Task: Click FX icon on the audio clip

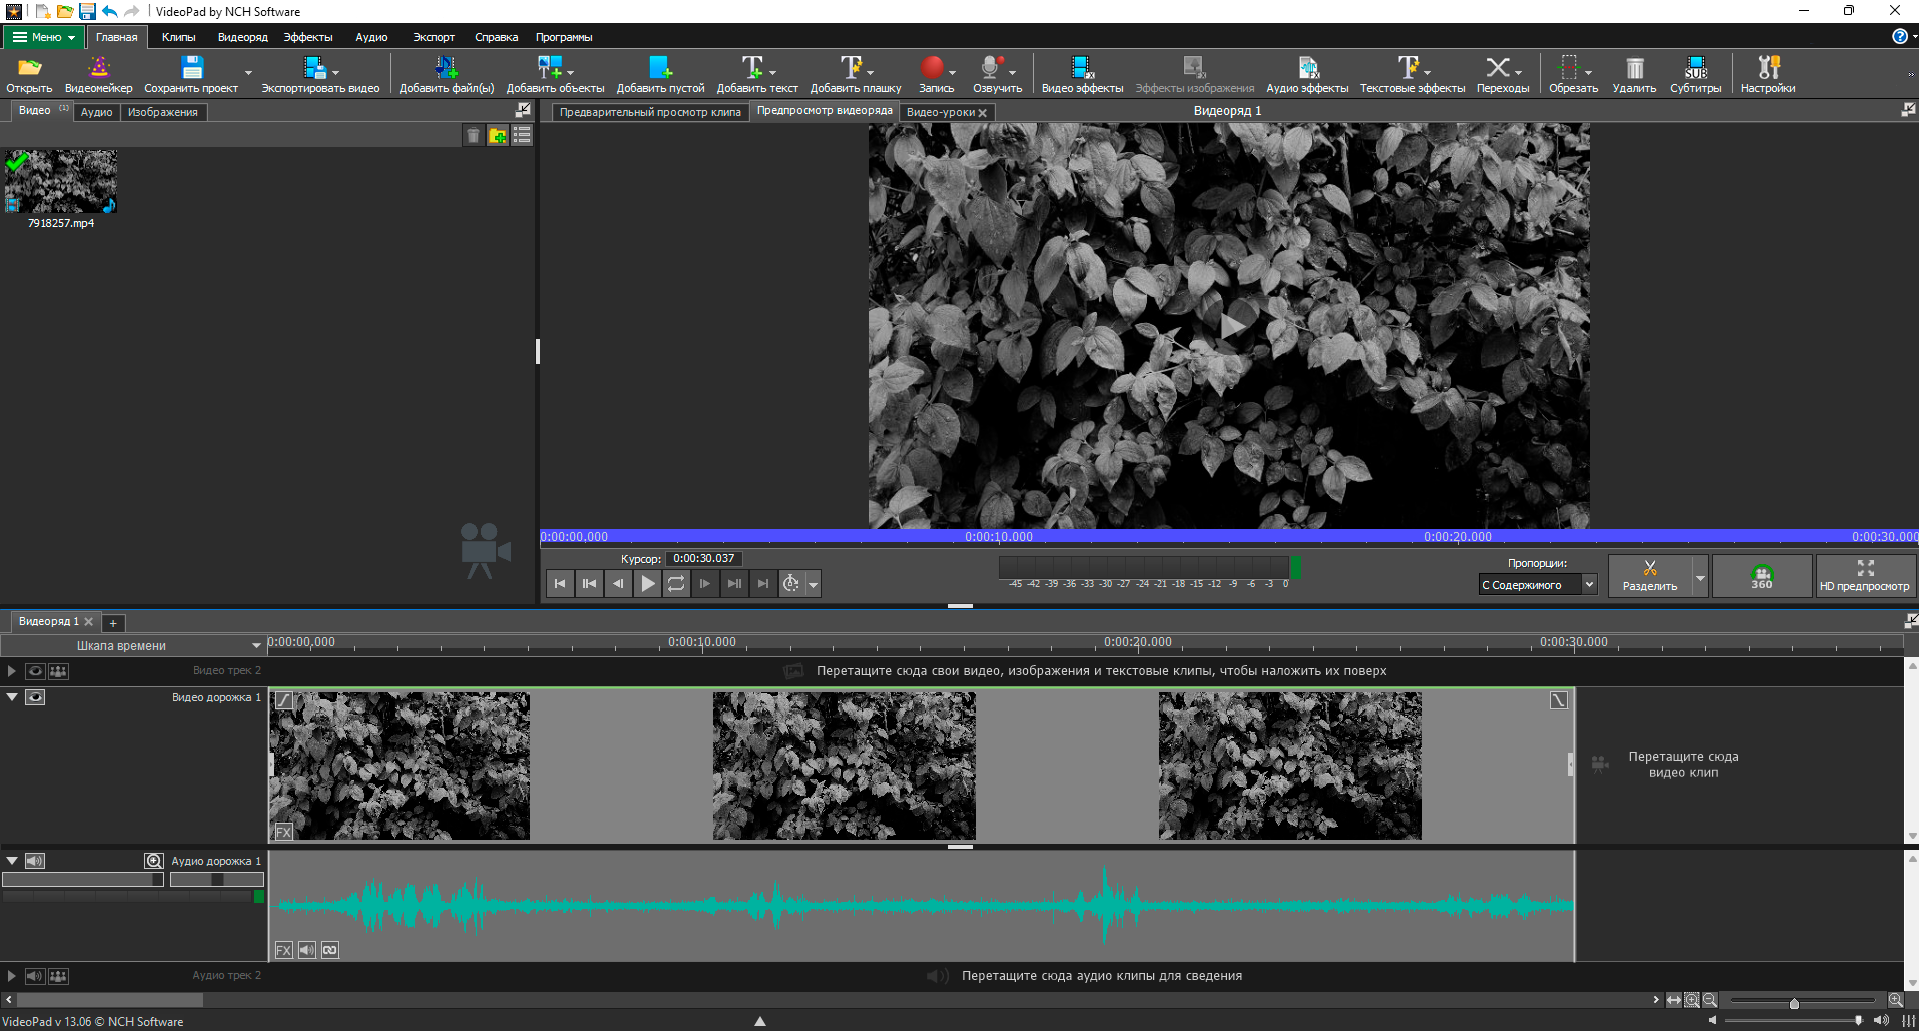Action: click(284, 950)
